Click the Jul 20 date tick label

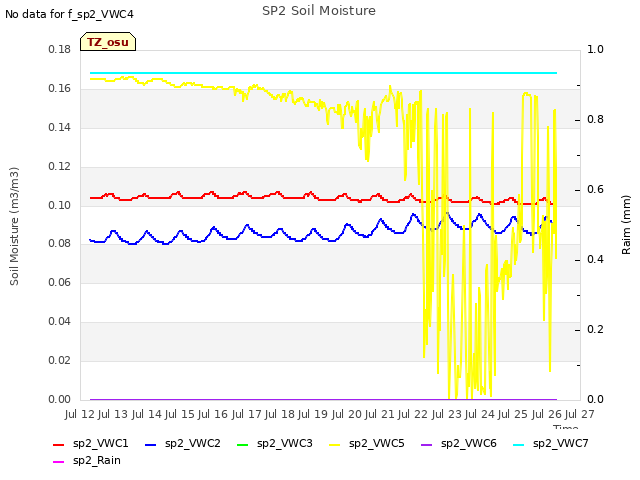point(347,414)
